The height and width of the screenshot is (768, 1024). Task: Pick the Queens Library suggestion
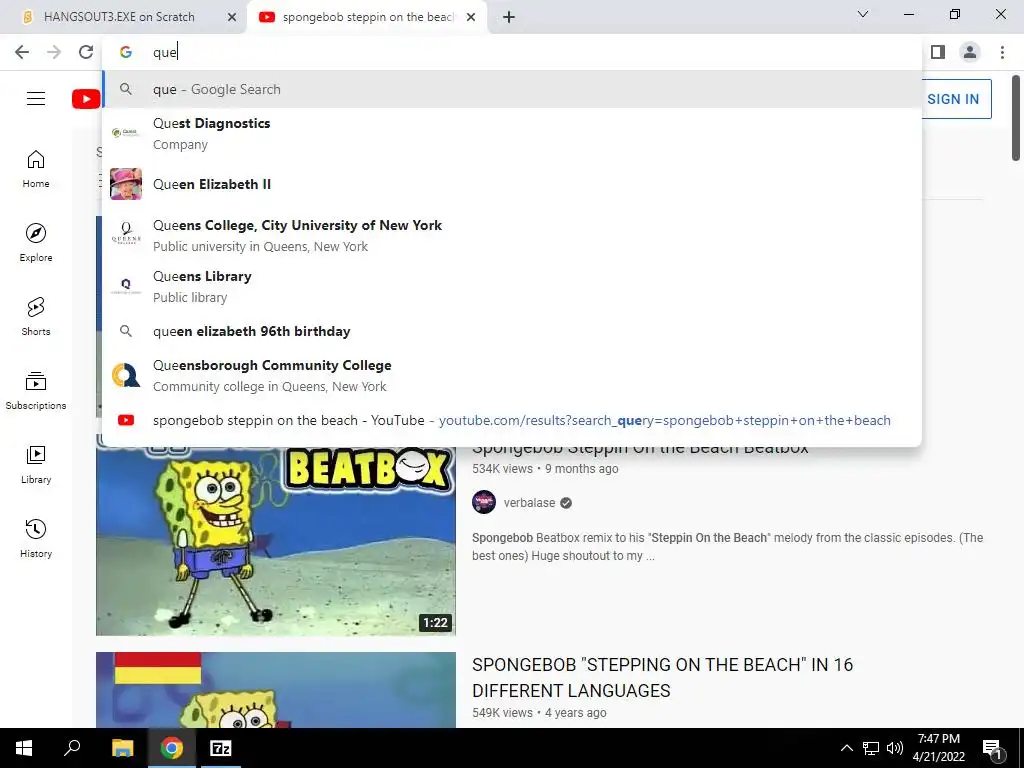pos(512,286)
